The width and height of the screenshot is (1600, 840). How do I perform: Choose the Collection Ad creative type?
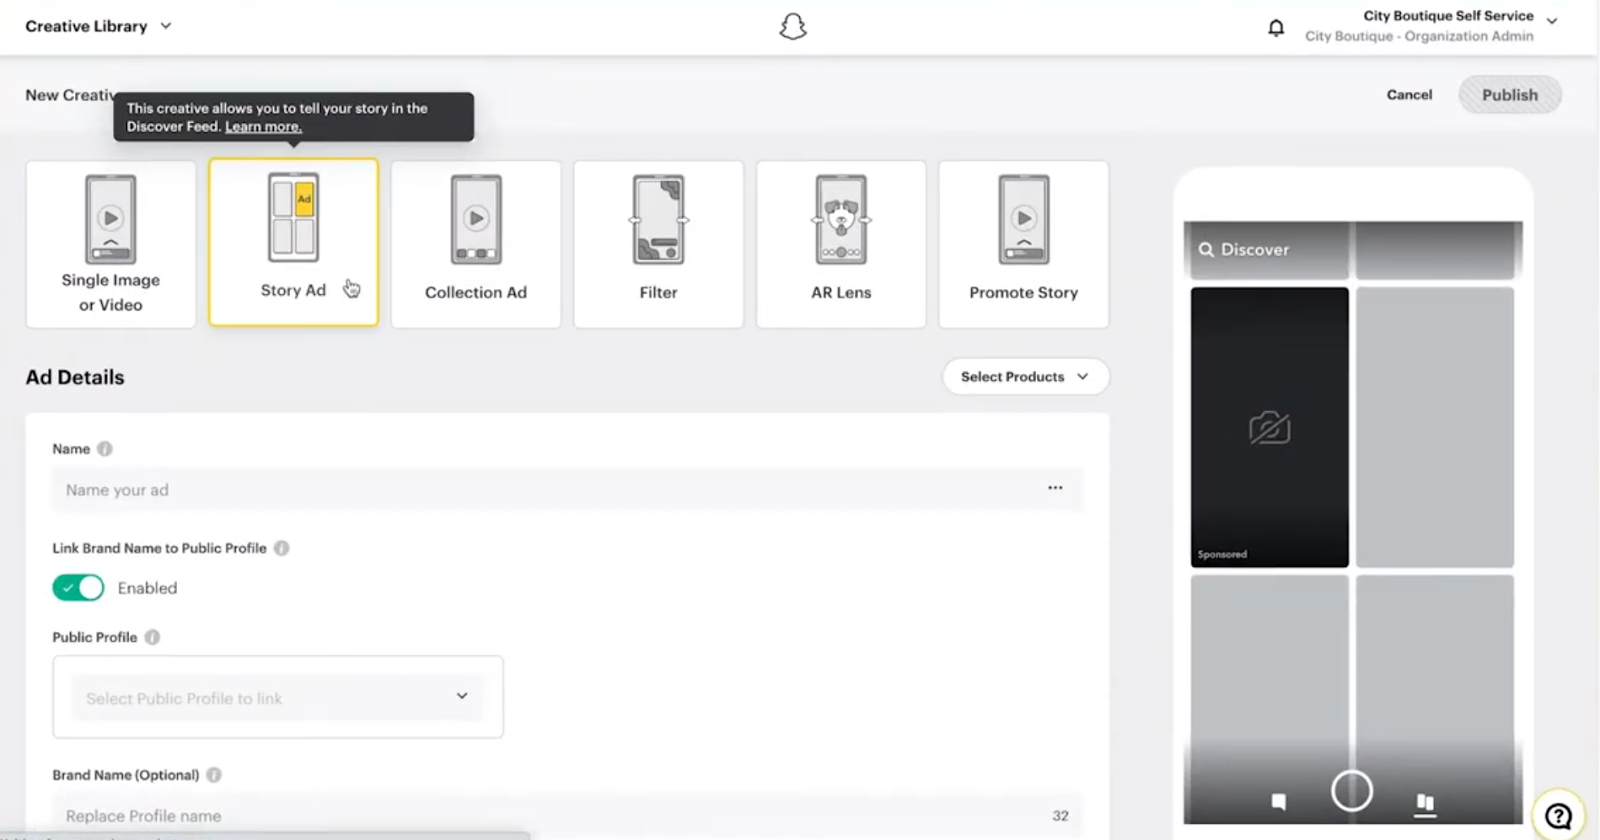[x=476, y=244]
